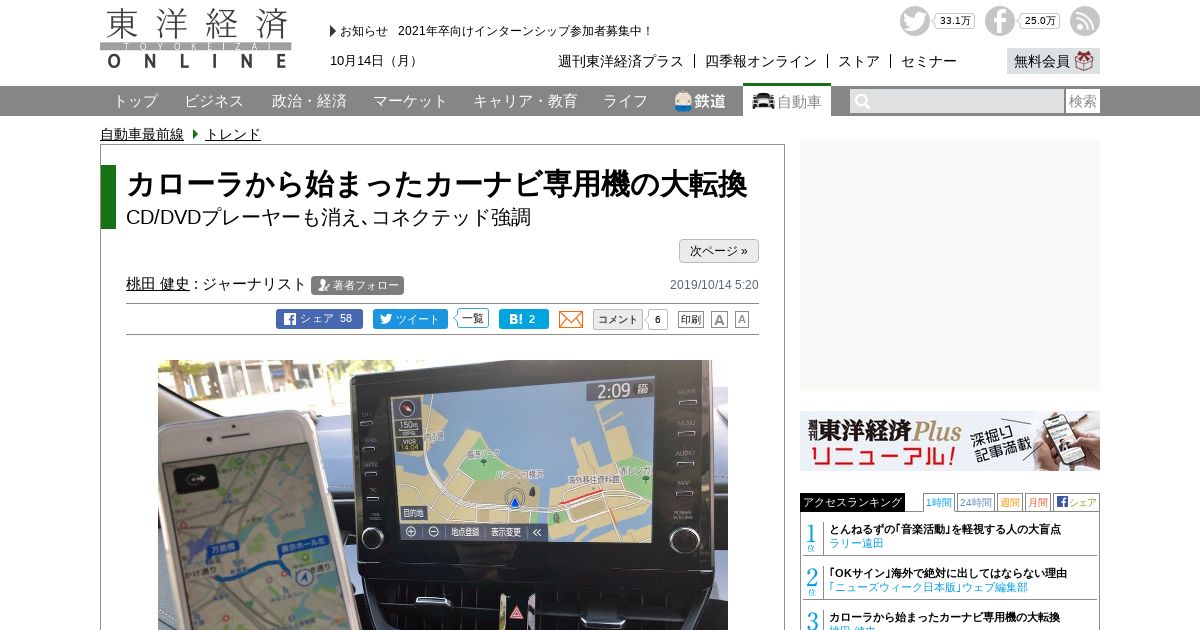Image resolution: width=1200 pixels, height=630 pixels.
Task: Go to 次ページ next page
Action: pos(719,251)
